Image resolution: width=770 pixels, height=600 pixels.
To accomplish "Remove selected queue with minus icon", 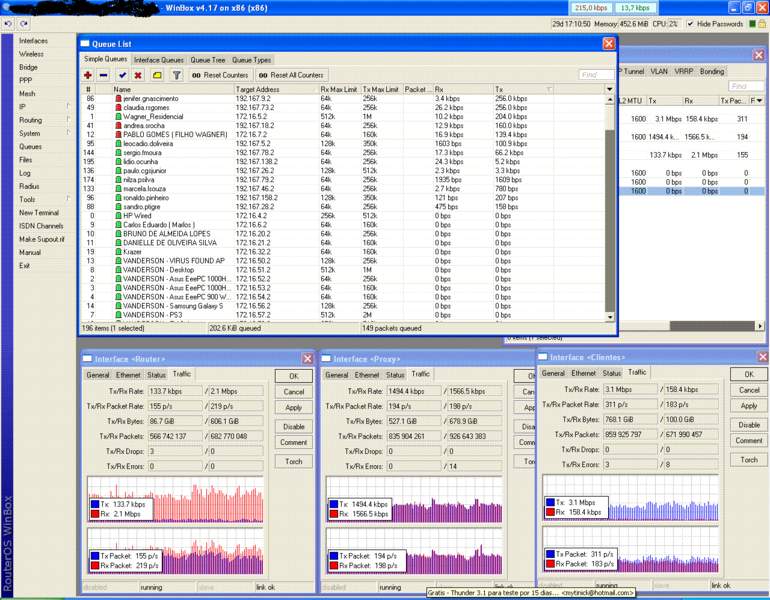I will tap(104, 75).
